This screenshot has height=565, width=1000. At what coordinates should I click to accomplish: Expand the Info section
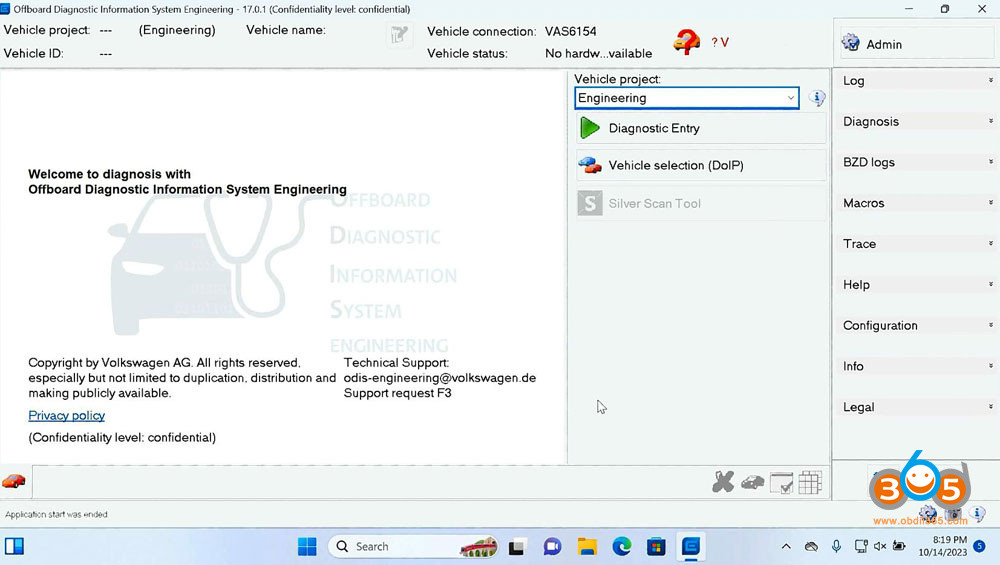(x=916, y=367)
